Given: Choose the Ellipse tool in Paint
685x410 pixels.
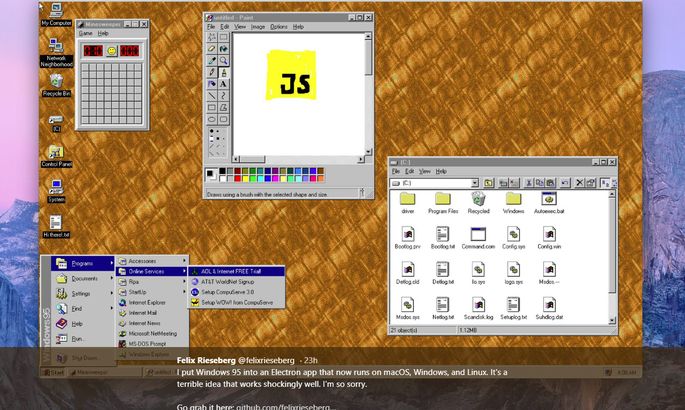Looking at the screenshot, I should [x=212, y=119].
